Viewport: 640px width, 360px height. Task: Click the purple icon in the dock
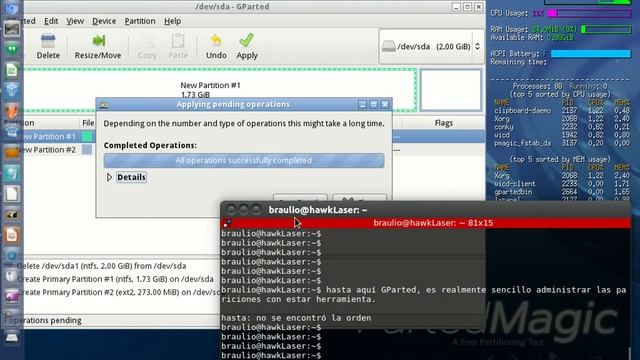coord(12,296)
